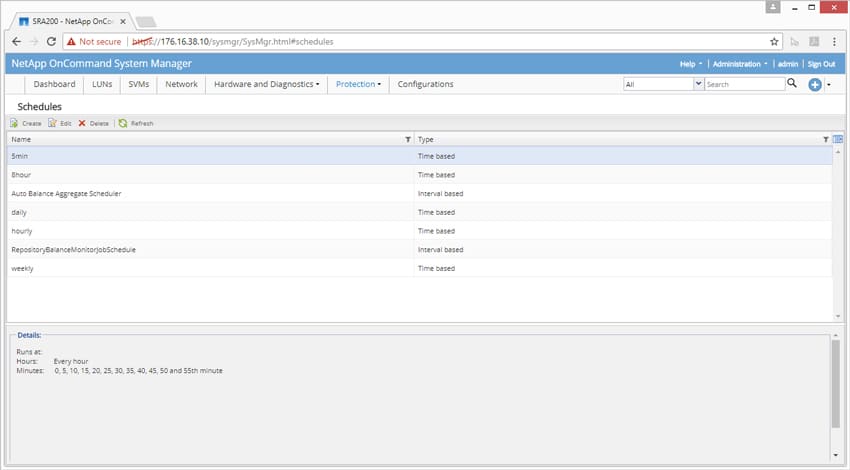
Task: Select the 5min schedule row
Action: click(x=420, y=156)
